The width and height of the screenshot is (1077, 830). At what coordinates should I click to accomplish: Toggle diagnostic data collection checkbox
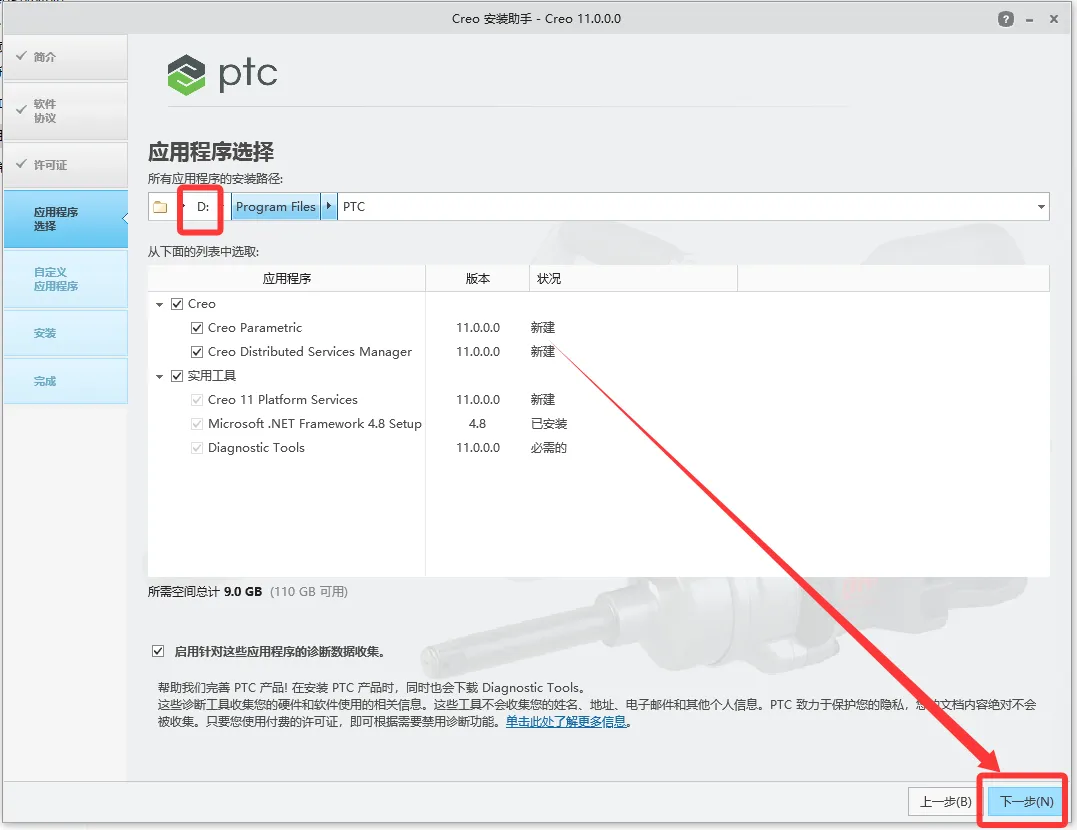(158, 651)
